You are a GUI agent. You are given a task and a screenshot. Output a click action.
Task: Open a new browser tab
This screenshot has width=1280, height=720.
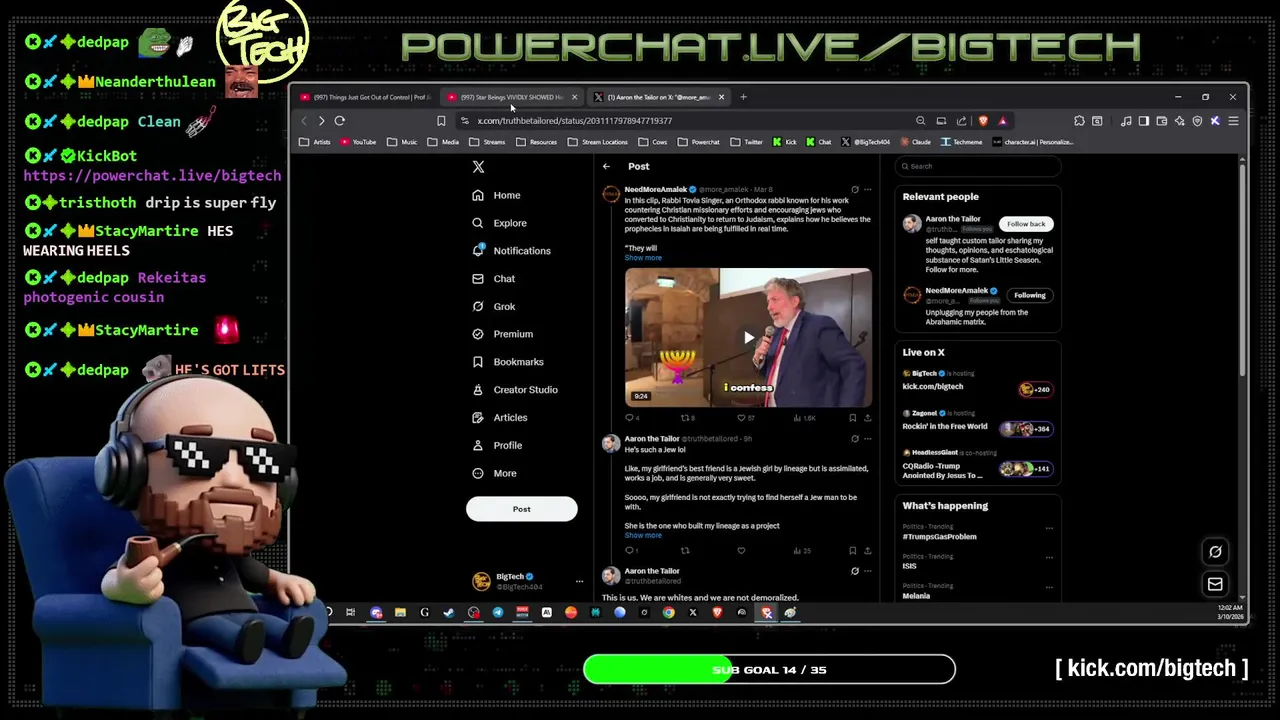click(743, 97)
